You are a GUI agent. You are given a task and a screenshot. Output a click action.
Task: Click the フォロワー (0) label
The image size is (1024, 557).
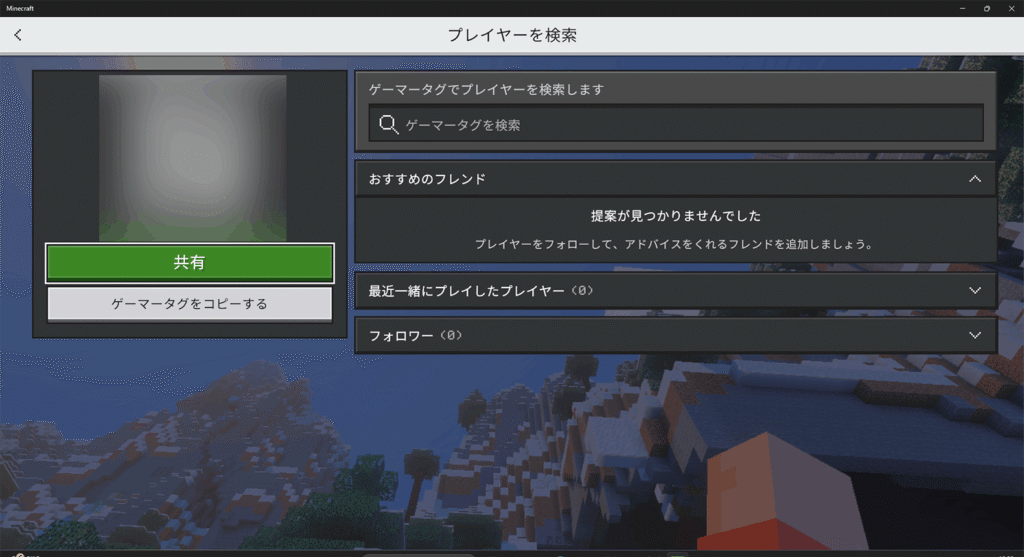(x=416, y=336)
